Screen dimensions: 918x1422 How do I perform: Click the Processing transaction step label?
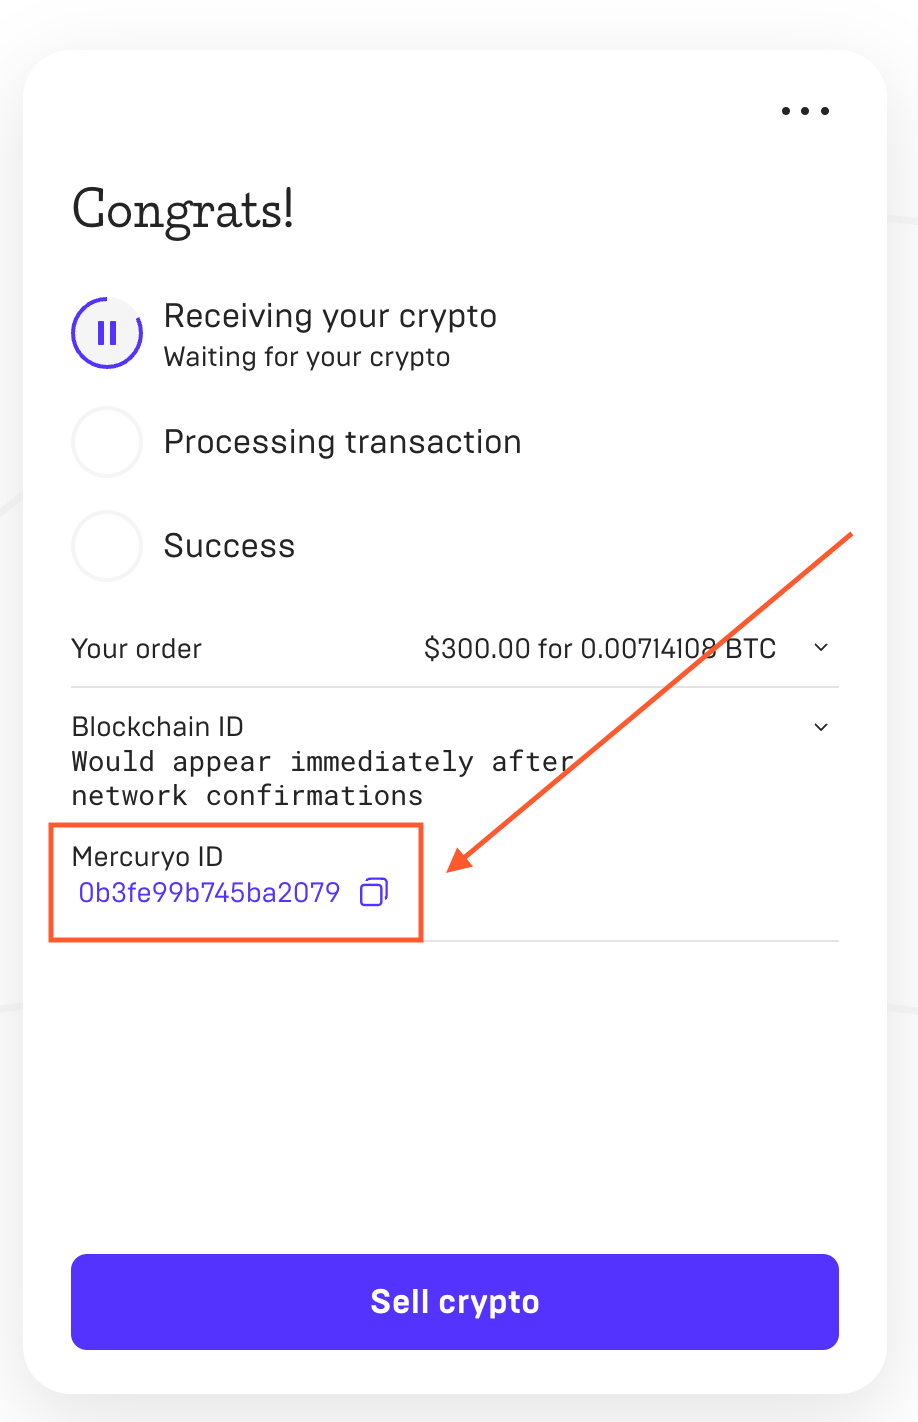click(x=342, y=442)
